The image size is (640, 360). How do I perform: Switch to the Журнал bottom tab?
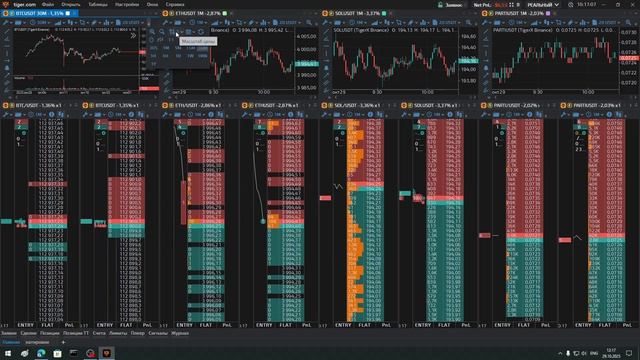pos(180,333)
